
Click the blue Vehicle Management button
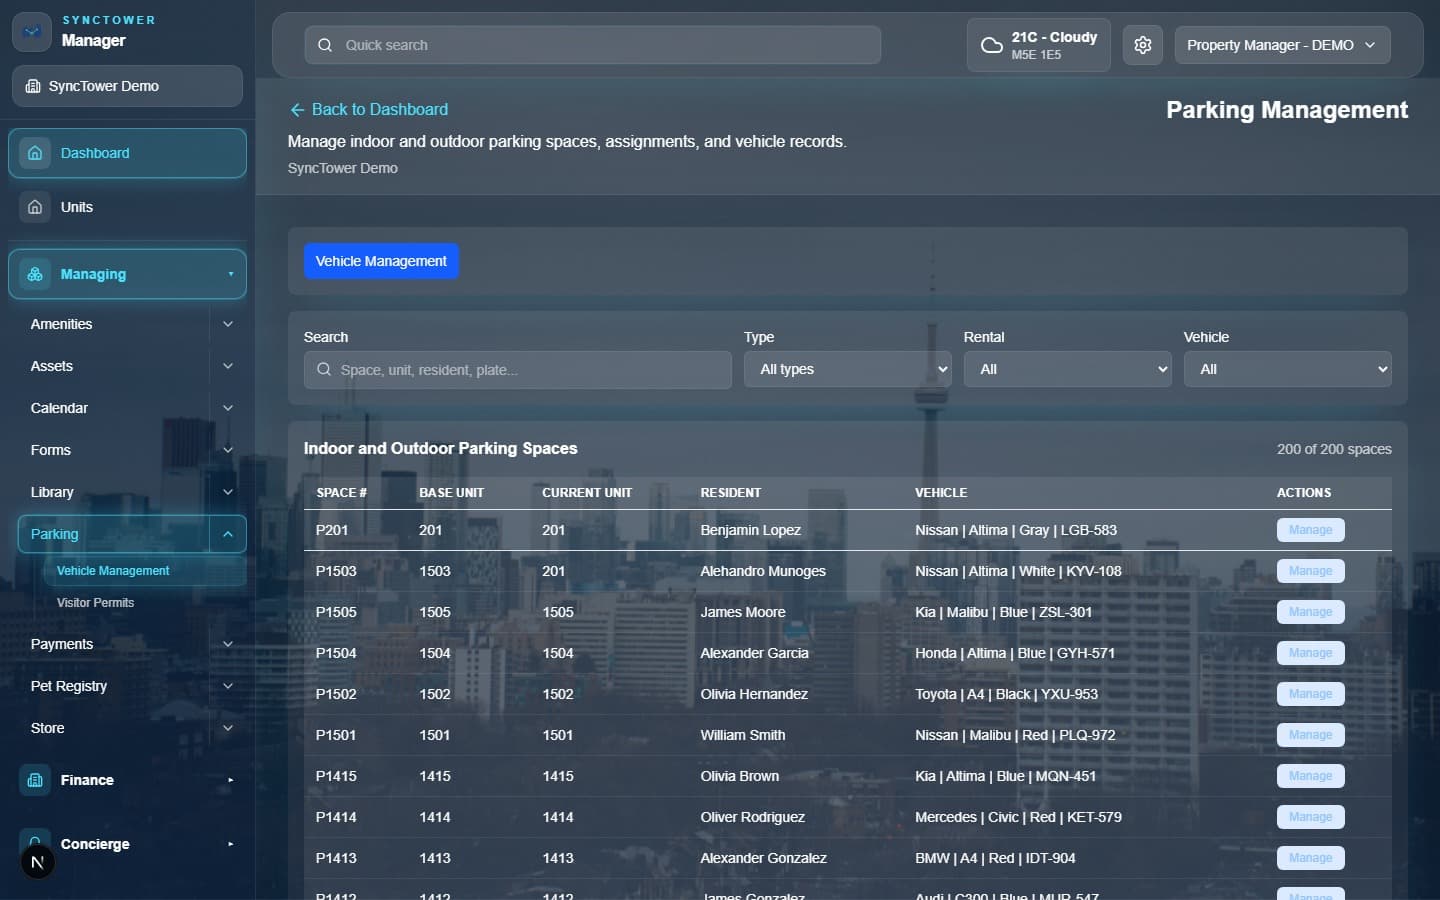pyautogui.click(x=381, y=261)
